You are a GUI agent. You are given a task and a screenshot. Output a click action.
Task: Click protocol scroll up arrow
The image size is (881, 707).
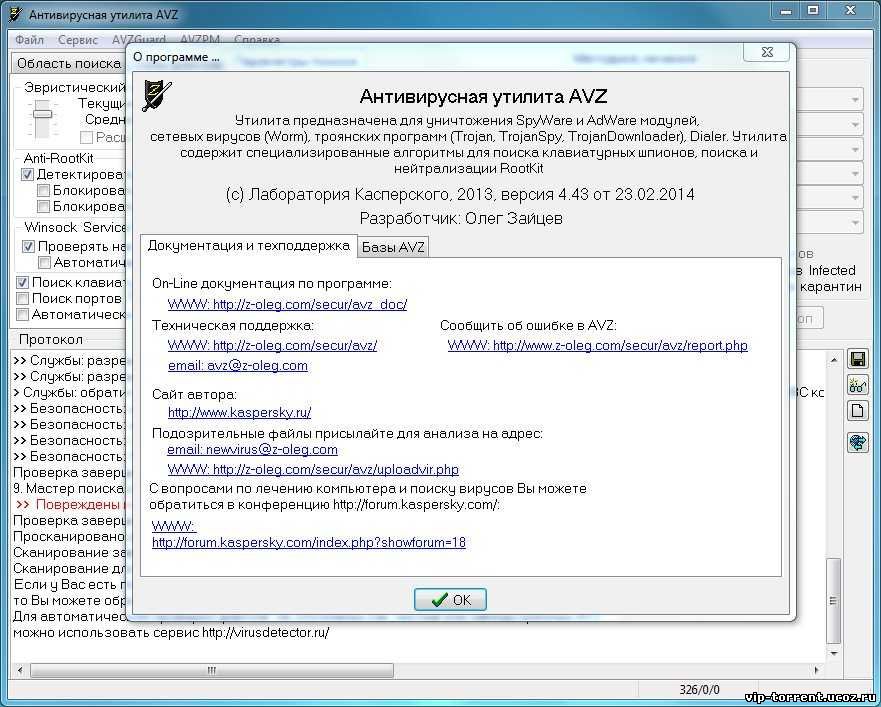point(834,360)
